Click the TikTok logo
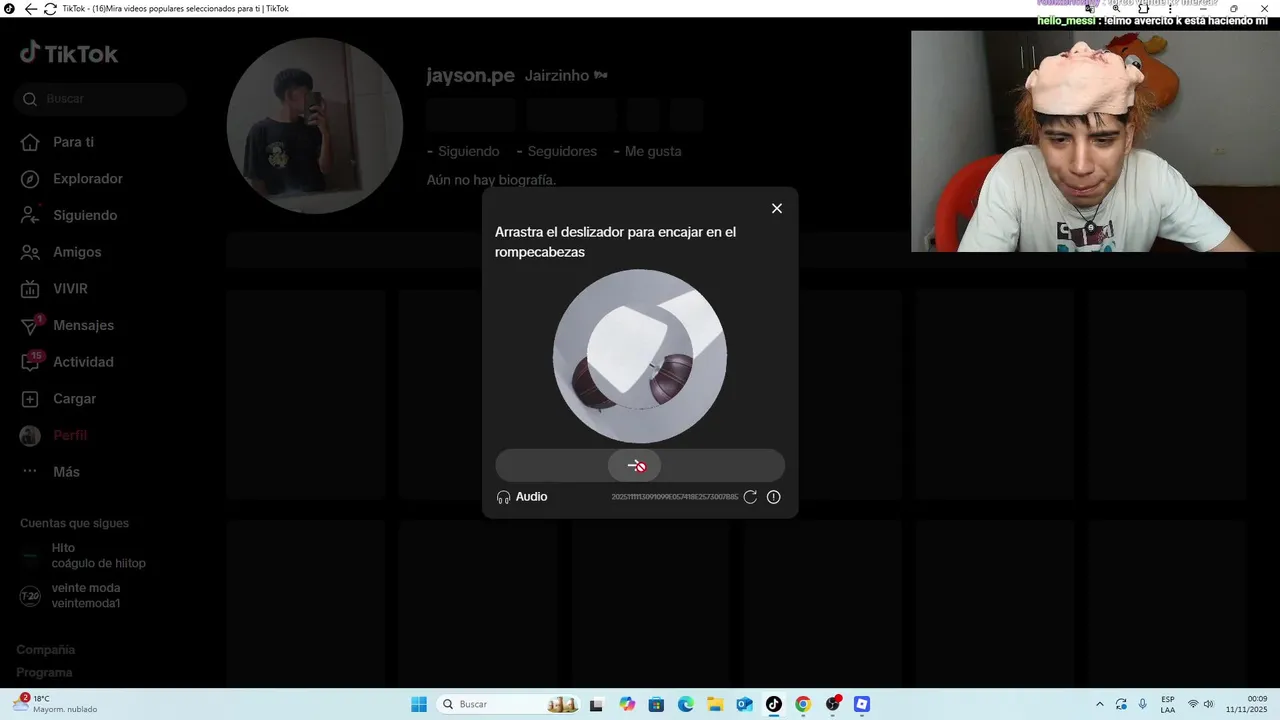This screenshot has width=1280, height=720. pos(69,53)
